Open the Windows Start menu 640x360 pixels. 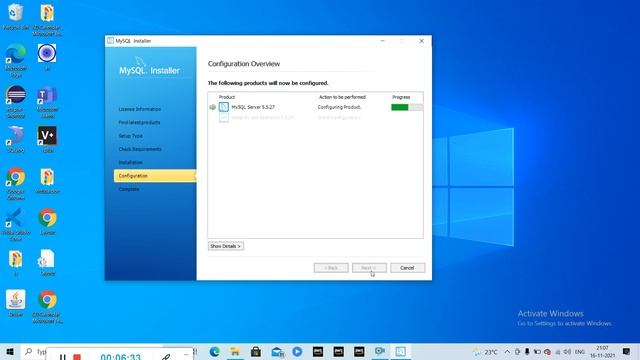pos(10,351)
